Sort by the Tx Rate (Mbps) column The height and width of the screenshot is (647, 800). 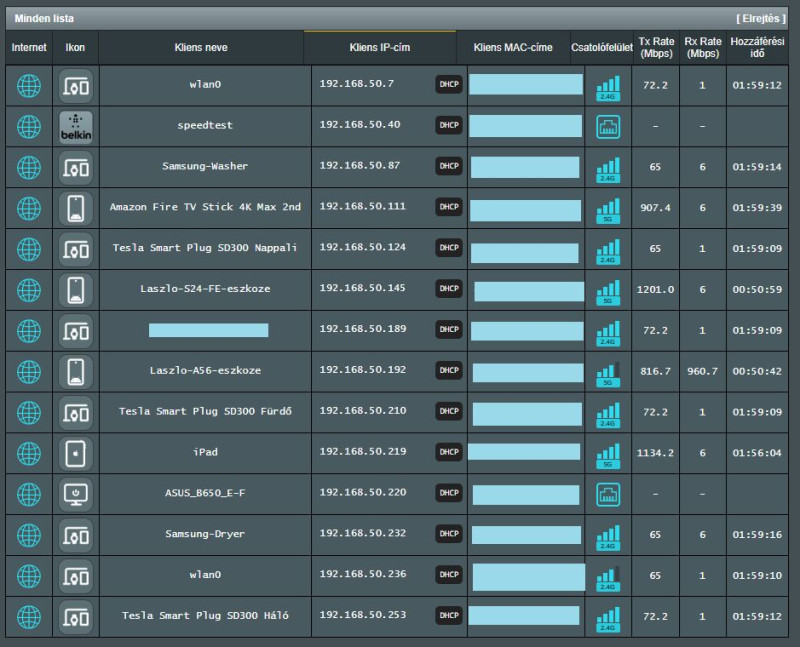pos(655,47)
